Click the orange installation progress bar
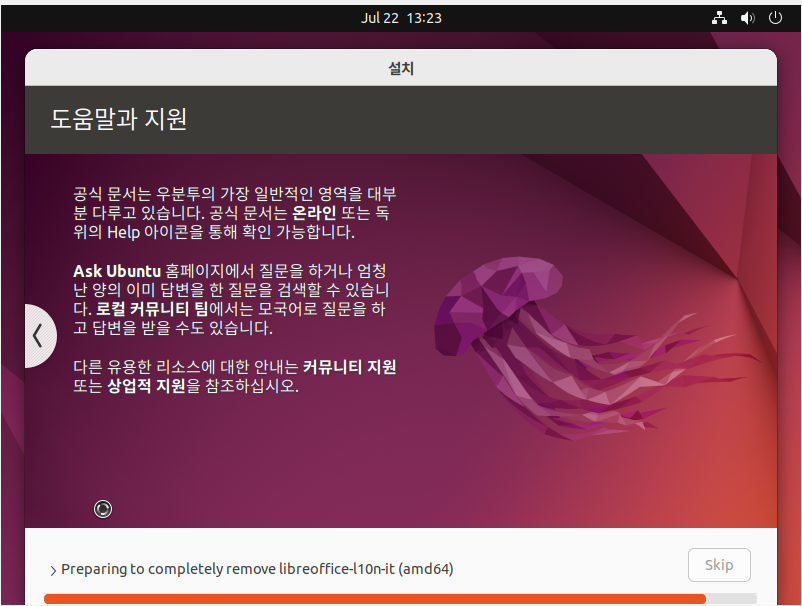The height and width of the screenshot is (606, 802). point(400,599)
